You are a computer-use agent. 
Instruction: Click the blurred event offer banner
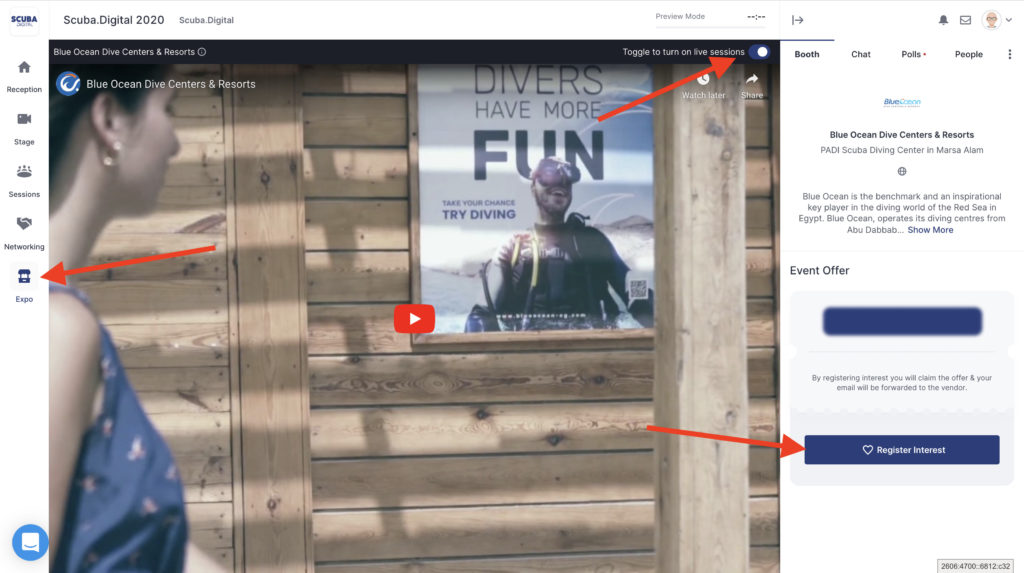pos(902,321)
